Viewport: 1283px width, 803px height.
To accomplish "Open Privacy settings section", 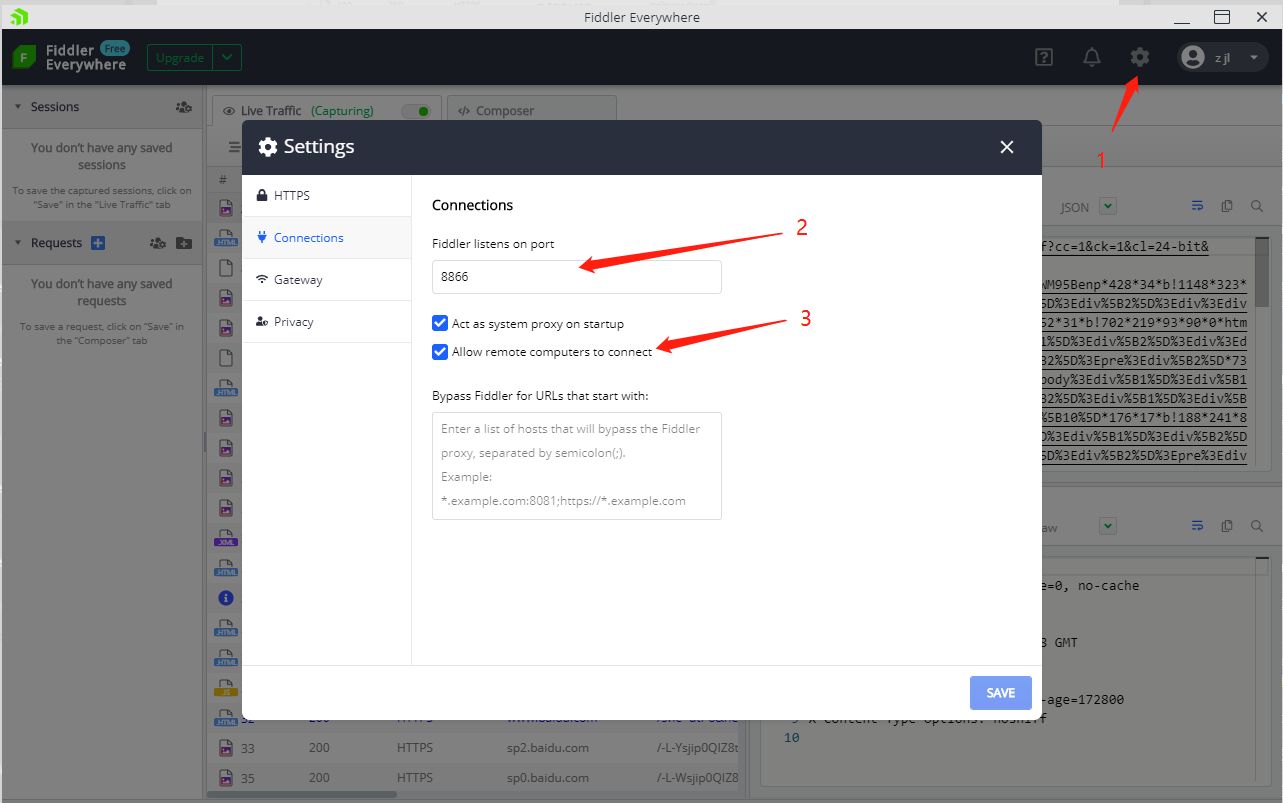I will coord(327,322).
